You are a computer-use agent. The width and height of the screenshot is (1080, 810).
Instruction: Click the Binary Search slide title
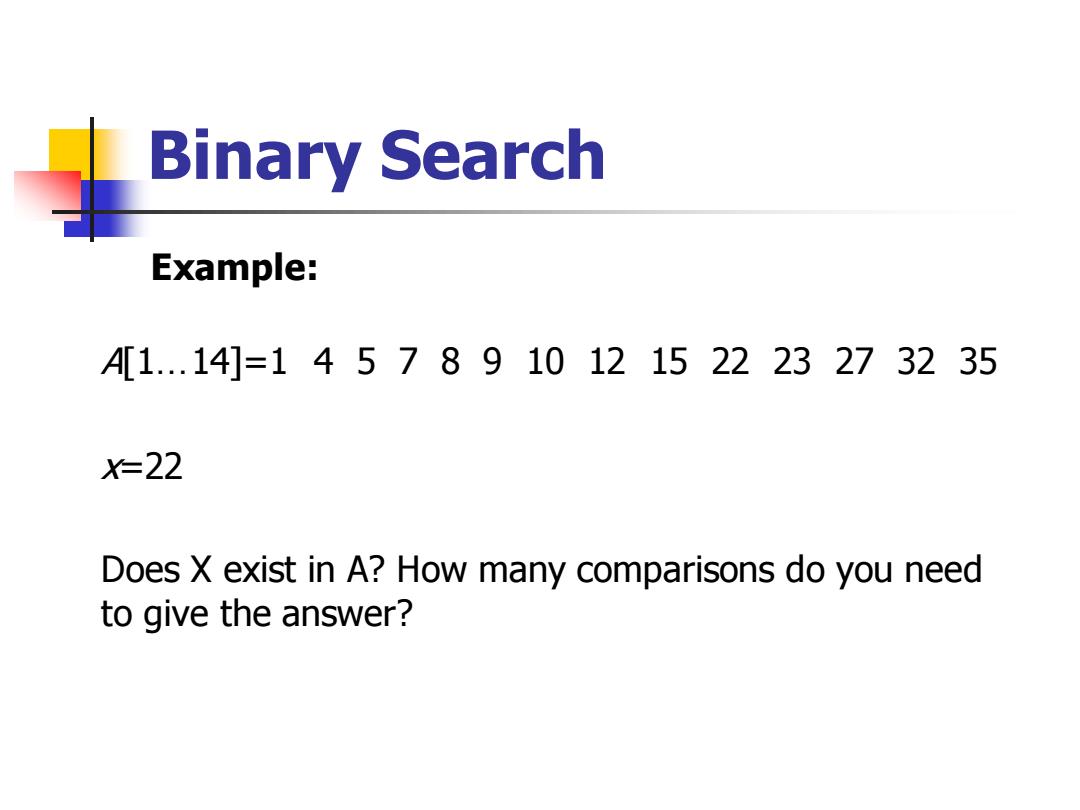376,158
